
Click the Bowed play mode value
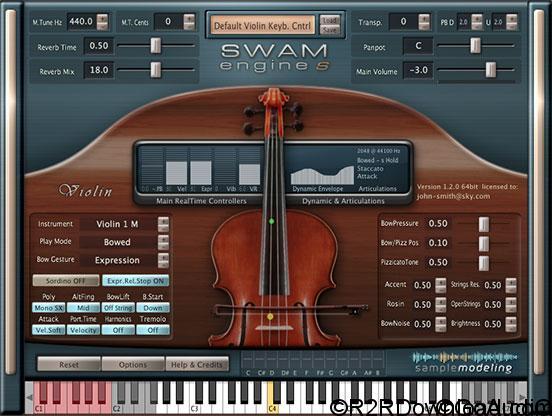pos(117,242)
